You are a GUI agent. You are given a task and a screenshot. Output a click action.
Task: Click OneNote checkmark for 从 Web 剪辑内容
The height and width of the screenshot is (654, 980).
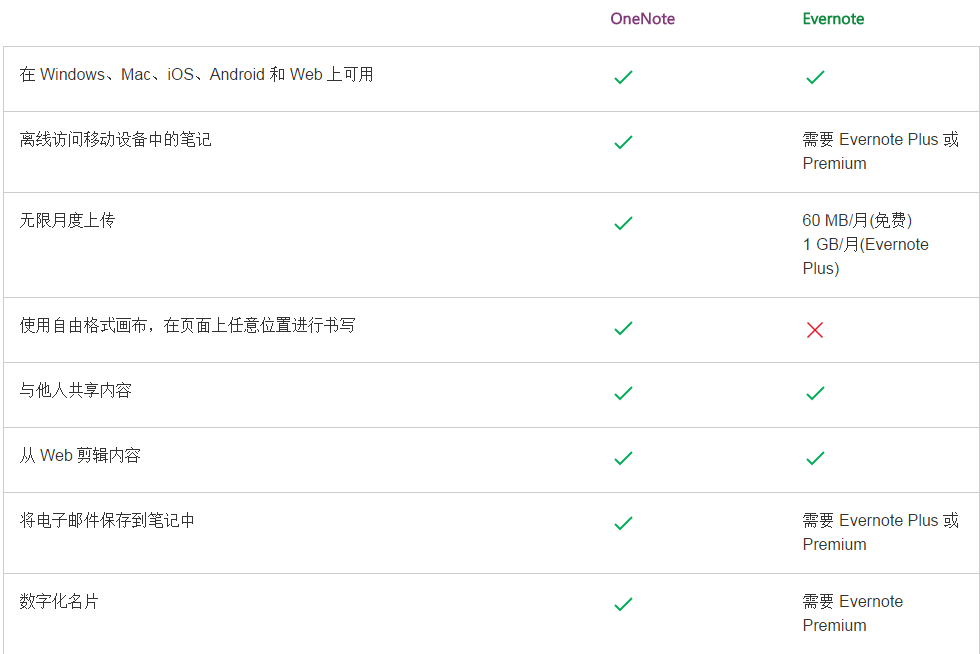click(623, 458)
